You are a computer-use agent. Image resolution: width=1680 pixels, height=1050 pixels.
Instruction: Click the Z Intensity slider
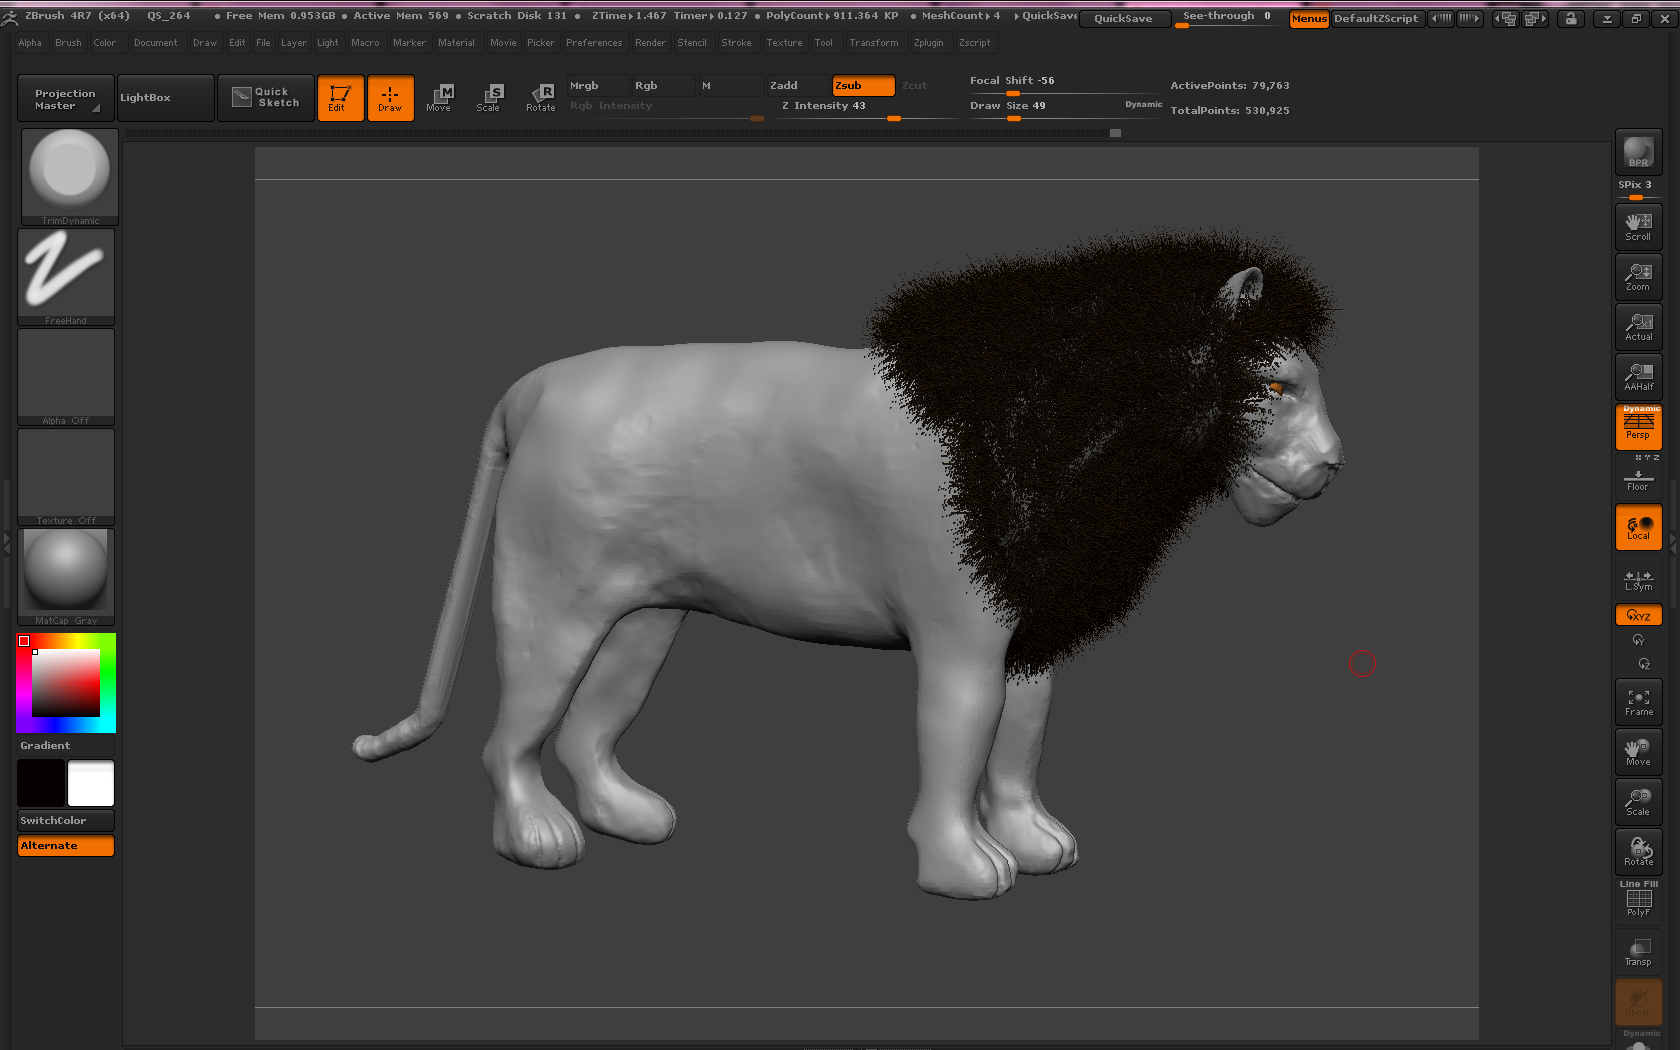(x=865, y=106)
